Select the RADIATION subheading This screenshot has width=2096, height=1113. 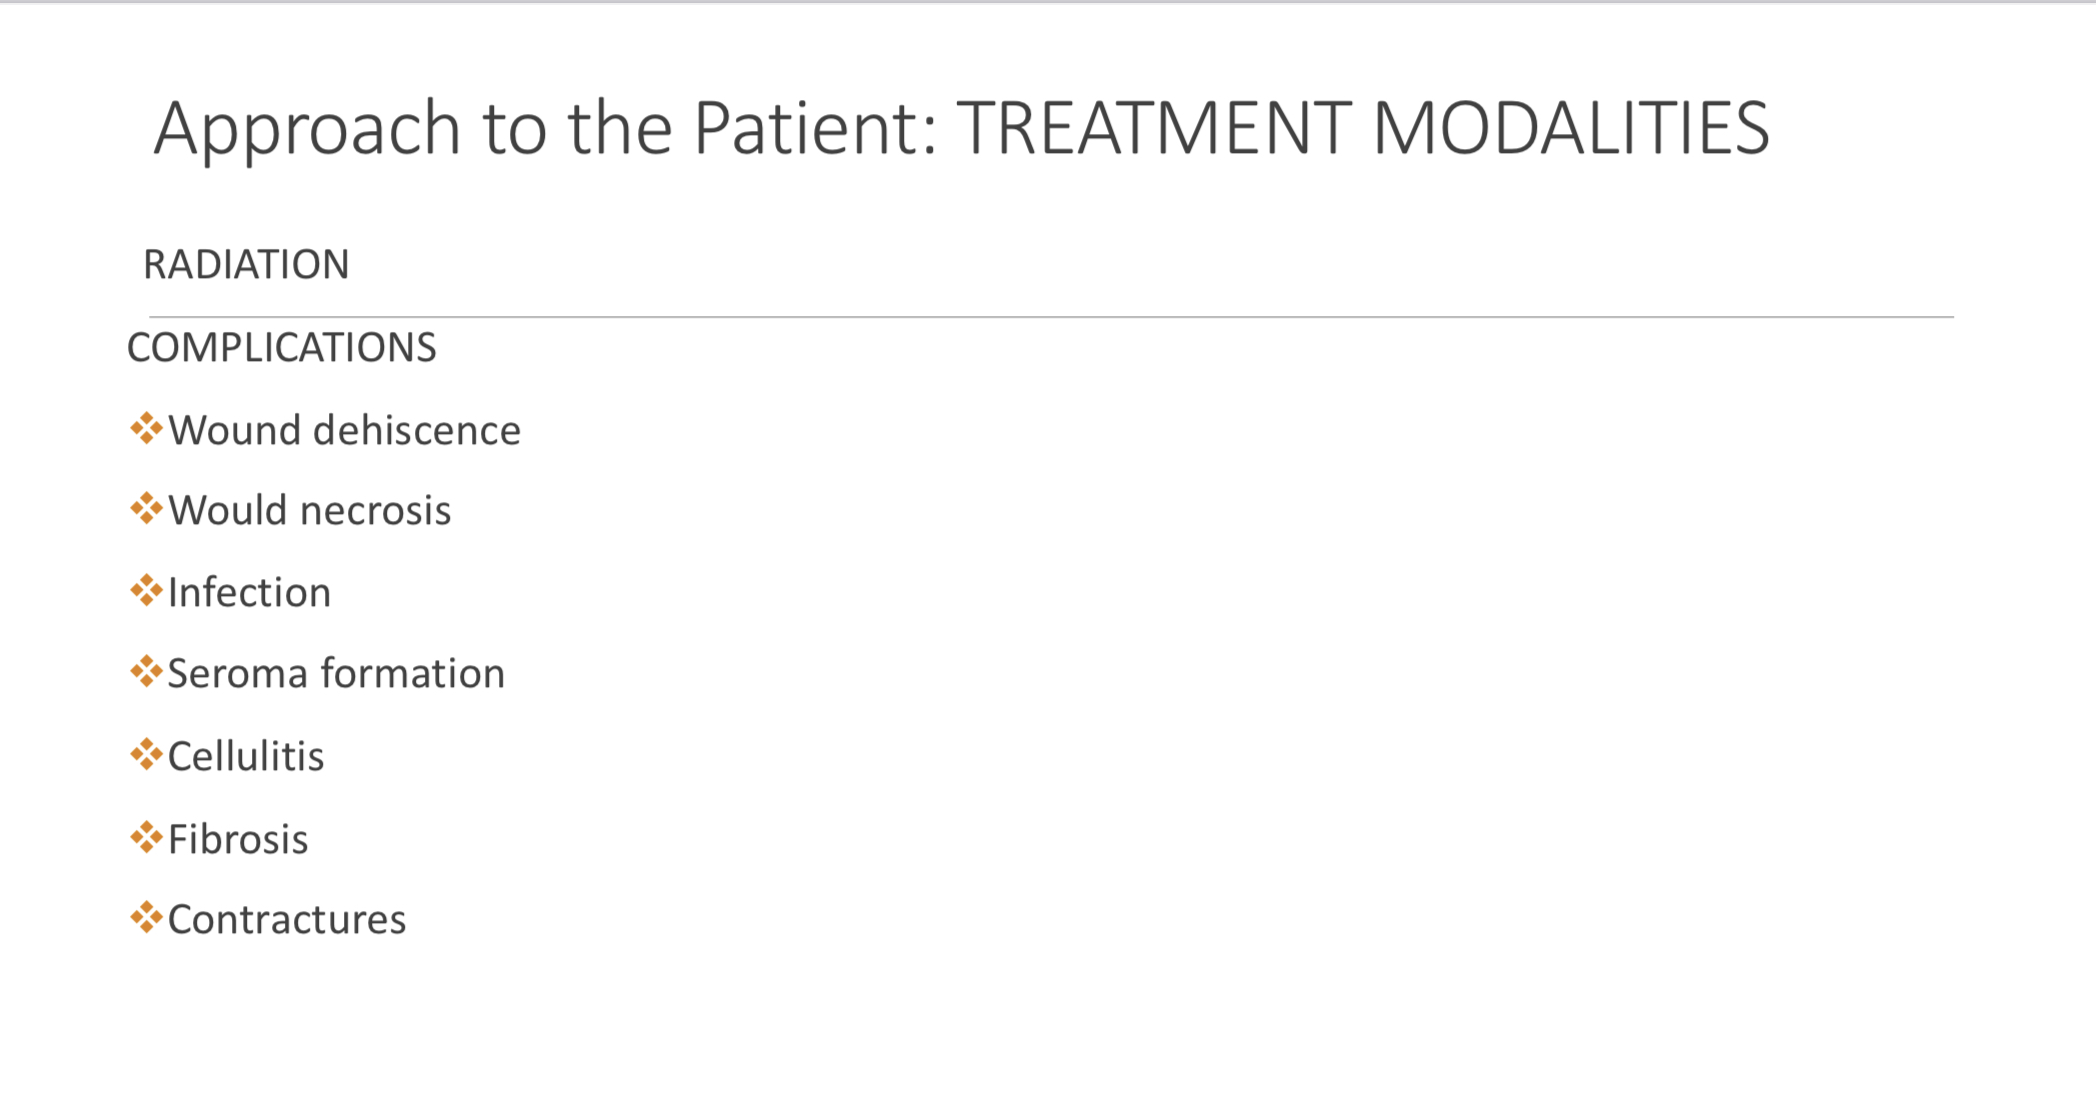[246, 265]
